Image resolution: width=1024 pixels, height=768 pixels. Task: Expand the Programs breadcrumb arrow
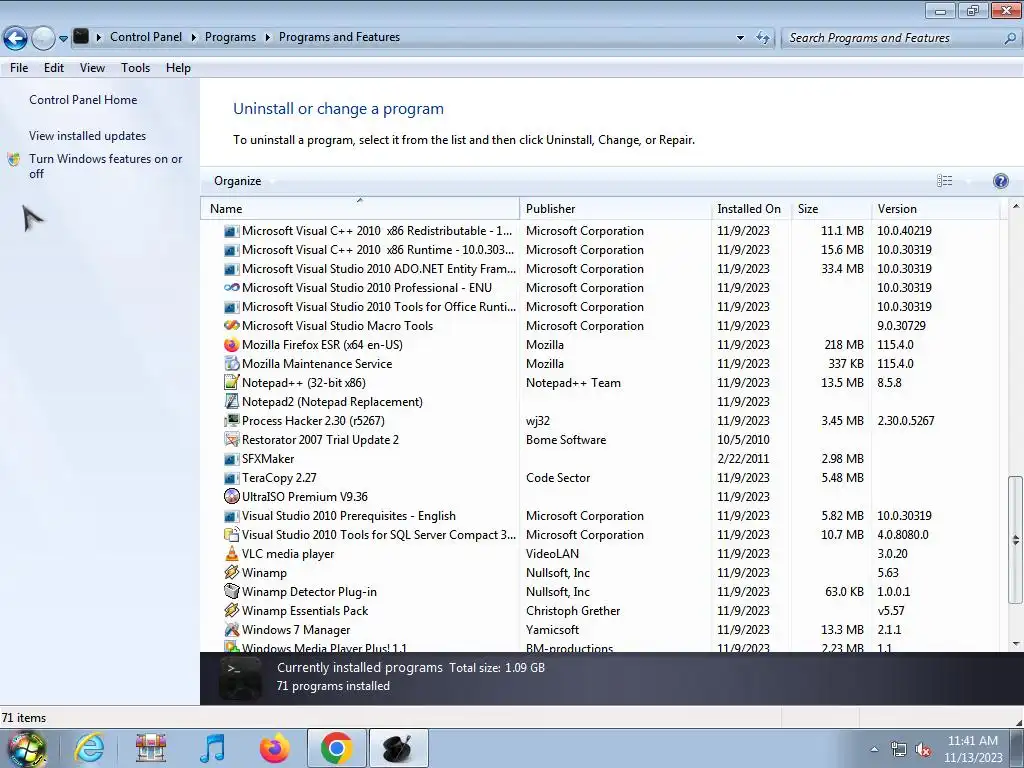267,37
